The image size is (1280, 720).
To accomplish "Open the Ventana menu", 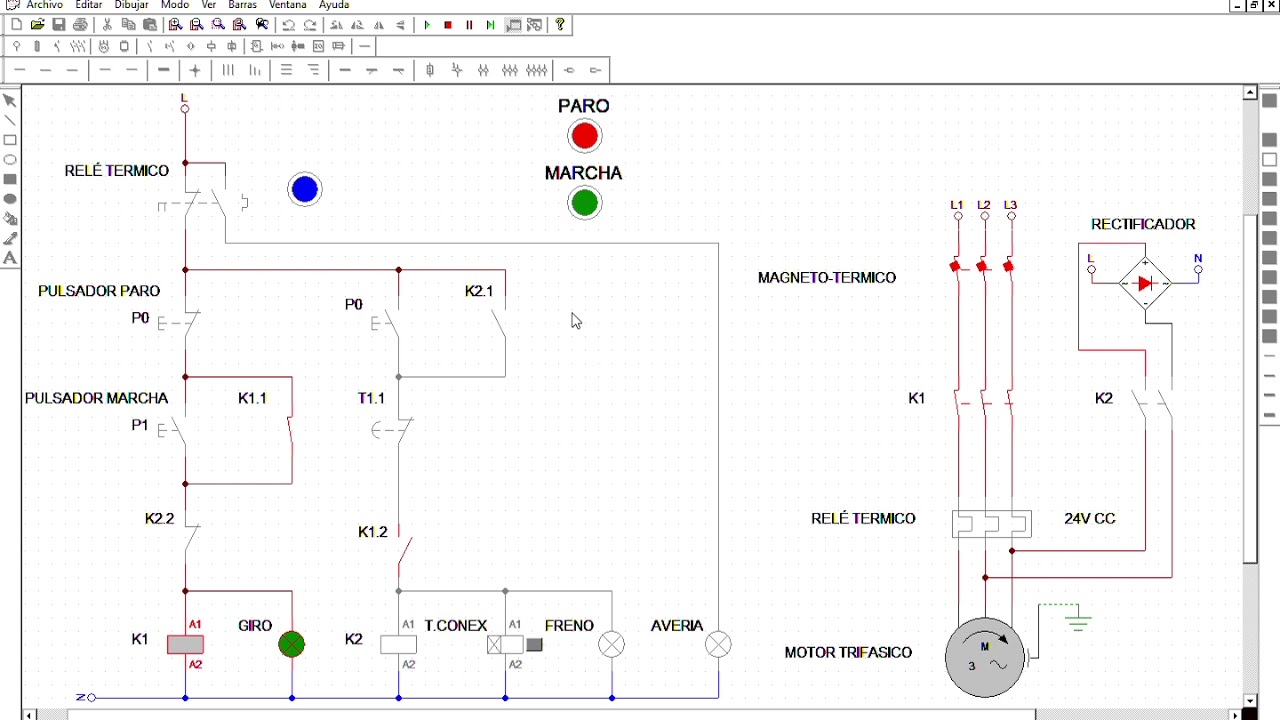I will 288,5.
